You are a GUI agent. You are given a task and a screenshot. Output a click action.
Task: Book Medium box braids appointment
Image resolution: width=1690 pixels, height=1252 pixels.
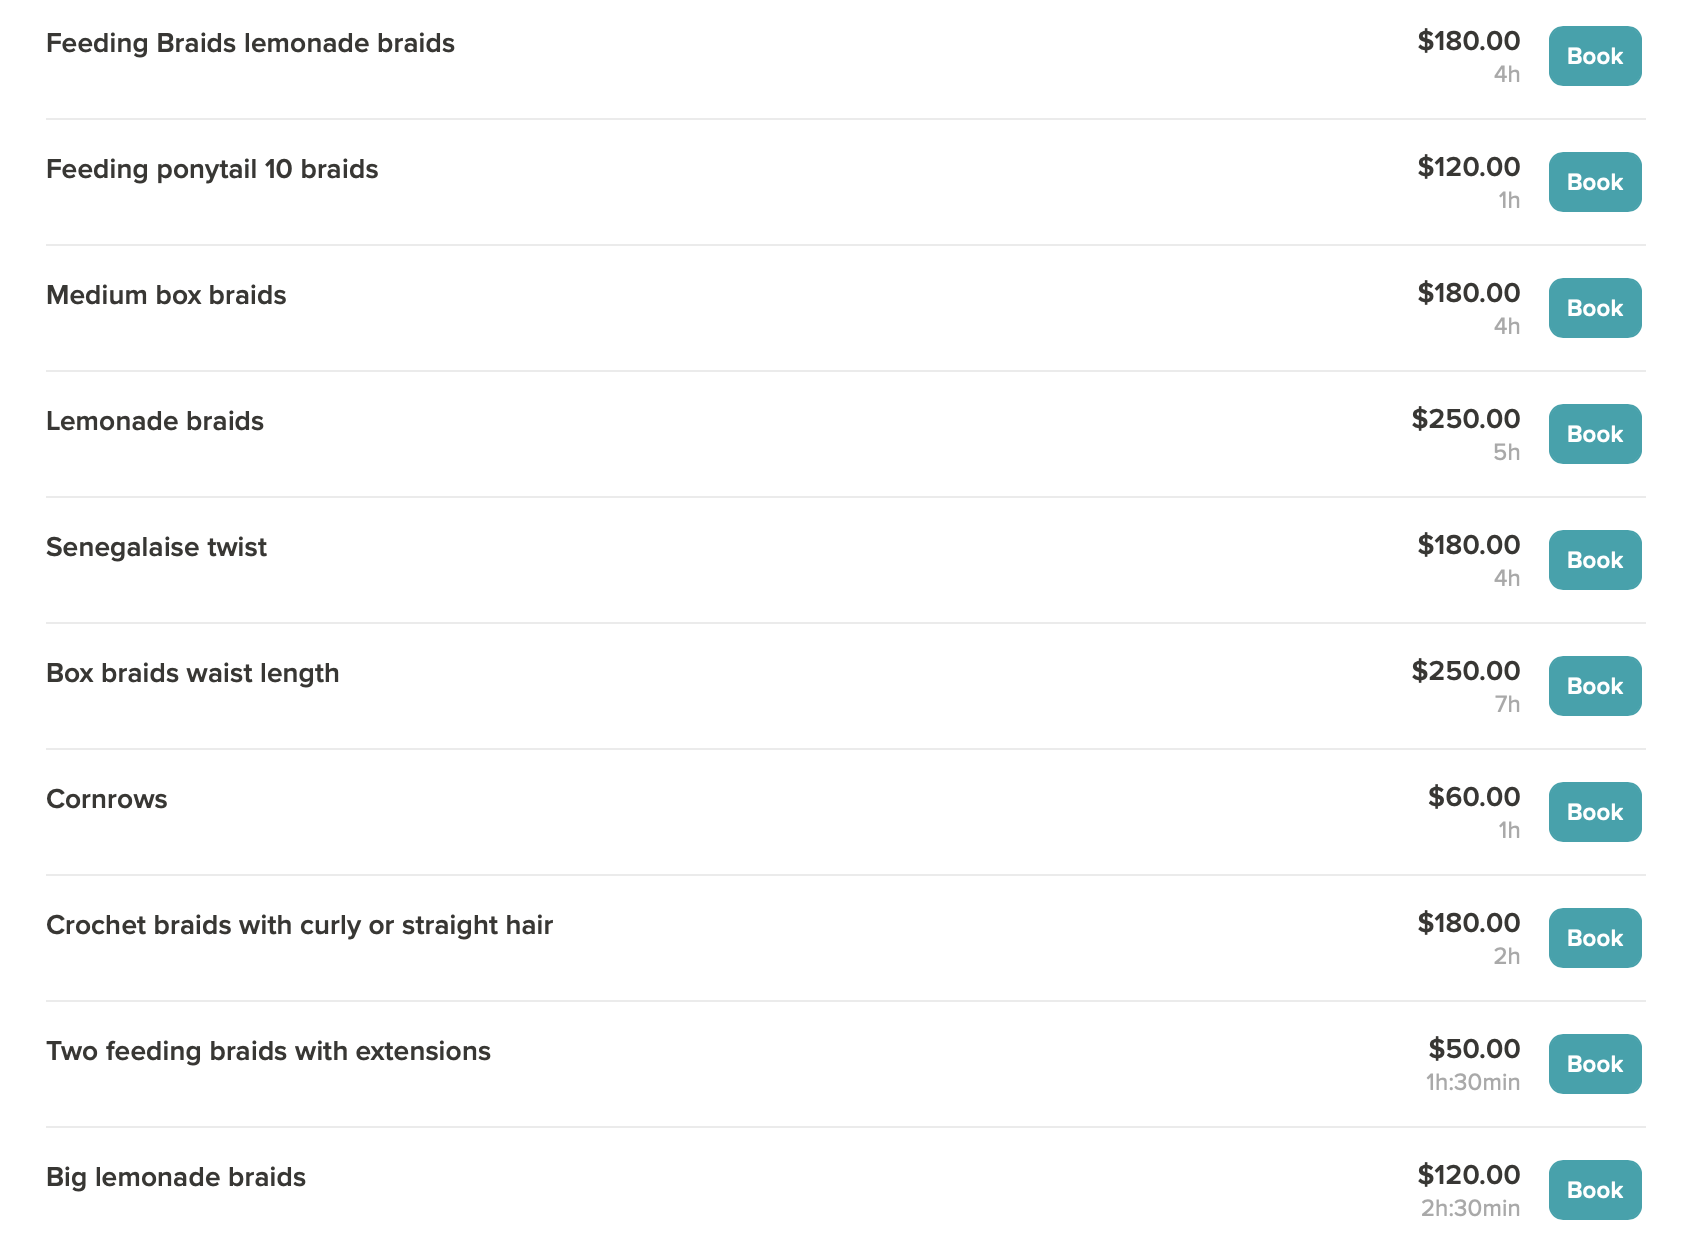1595,308
